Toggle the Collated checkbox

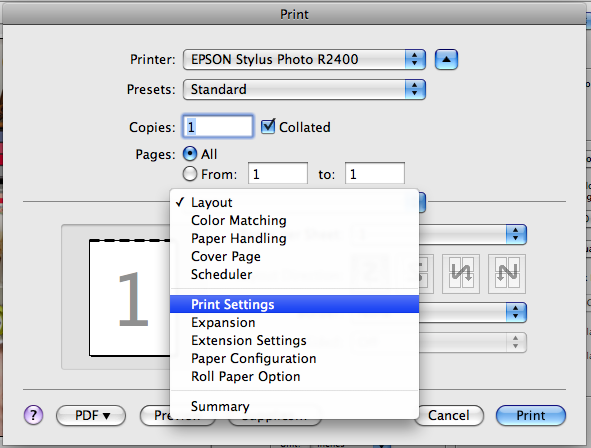pos(268,127)
